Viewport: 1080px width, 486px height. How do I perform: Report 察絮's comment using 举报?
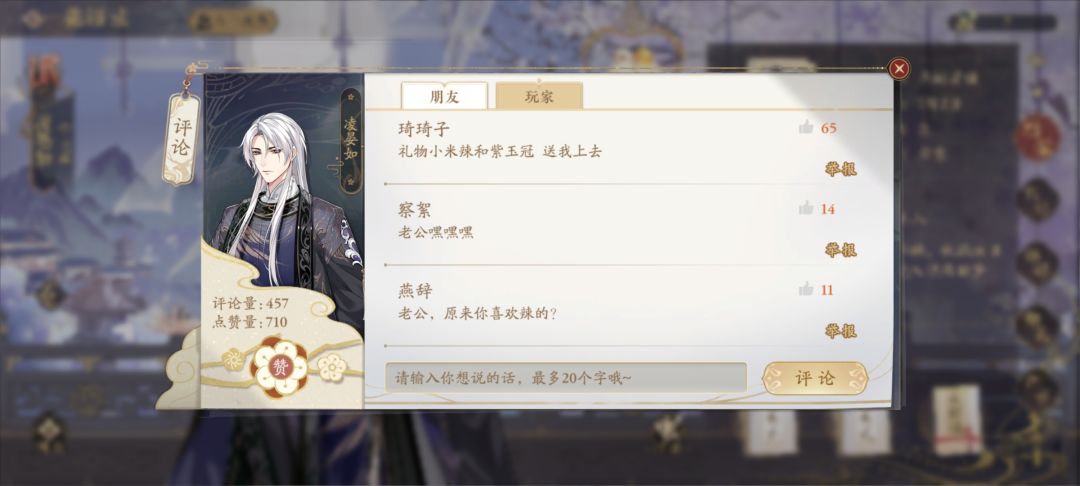(x=840, y=250)
